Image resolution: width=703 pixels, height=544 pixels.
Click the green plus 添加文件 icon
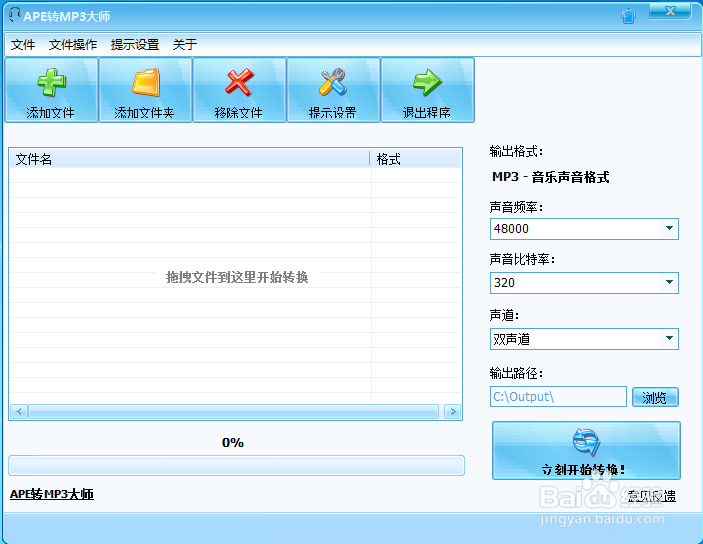(51, 83)
